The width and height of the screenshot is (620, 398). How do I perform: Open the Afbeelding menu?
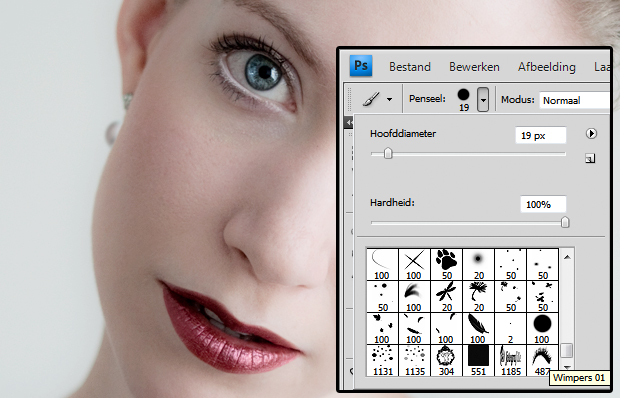546,67
